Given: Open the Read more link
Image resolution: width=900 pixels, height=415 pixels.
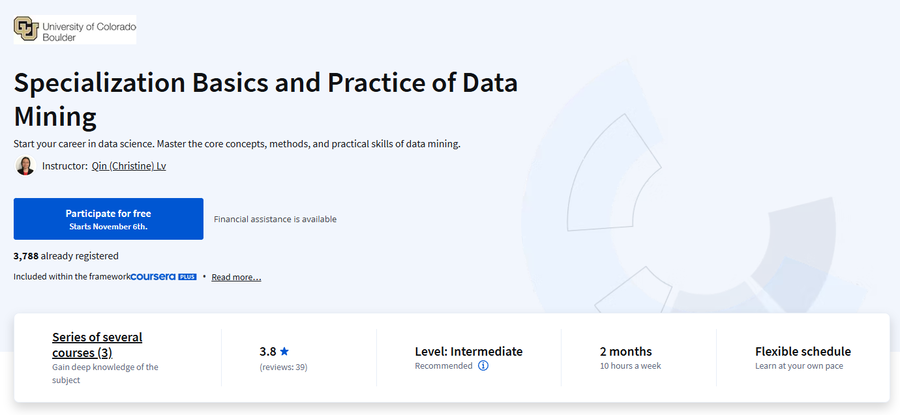Looking at the screenshot, I should [x=236, y=277].
